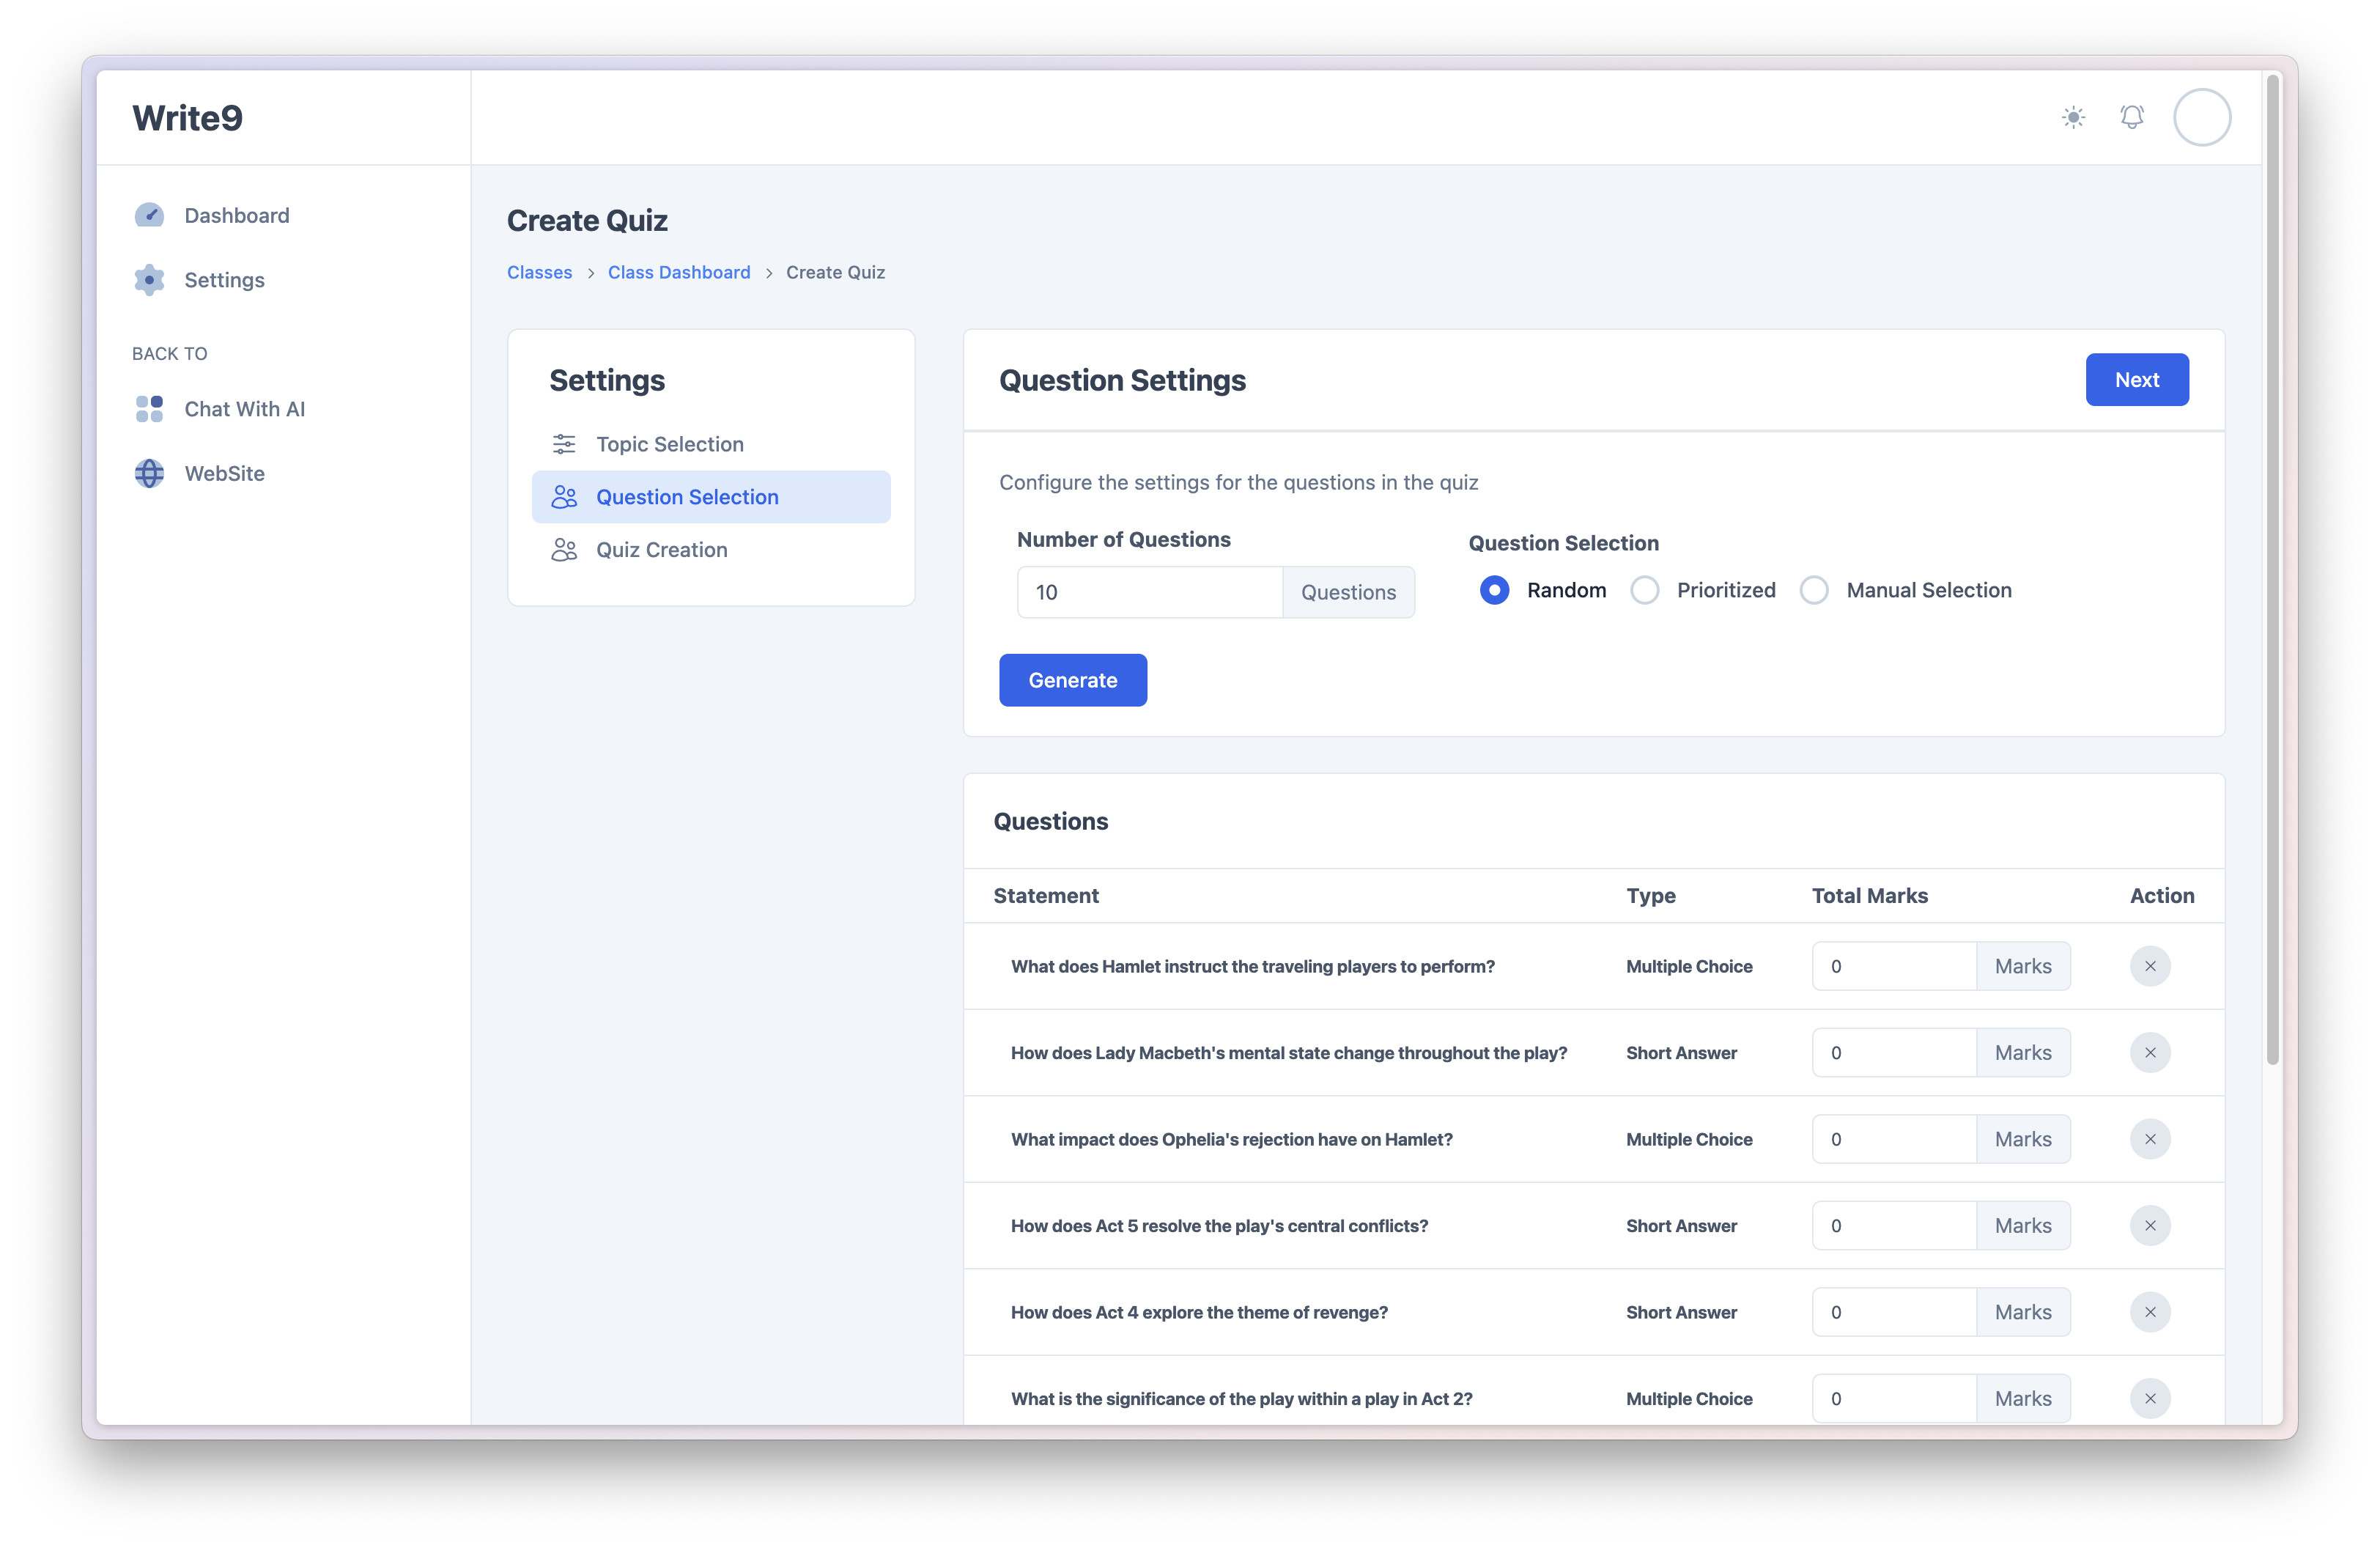Click the Dashboard gauge icon
The image size is (2380, 1548).
(149, 215)
